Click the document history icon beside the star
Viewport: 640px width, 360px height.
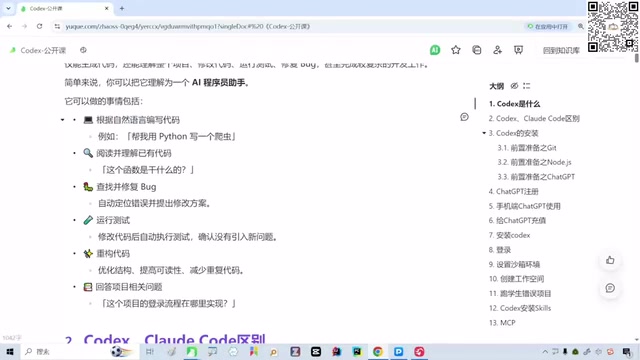coord(476,50)
